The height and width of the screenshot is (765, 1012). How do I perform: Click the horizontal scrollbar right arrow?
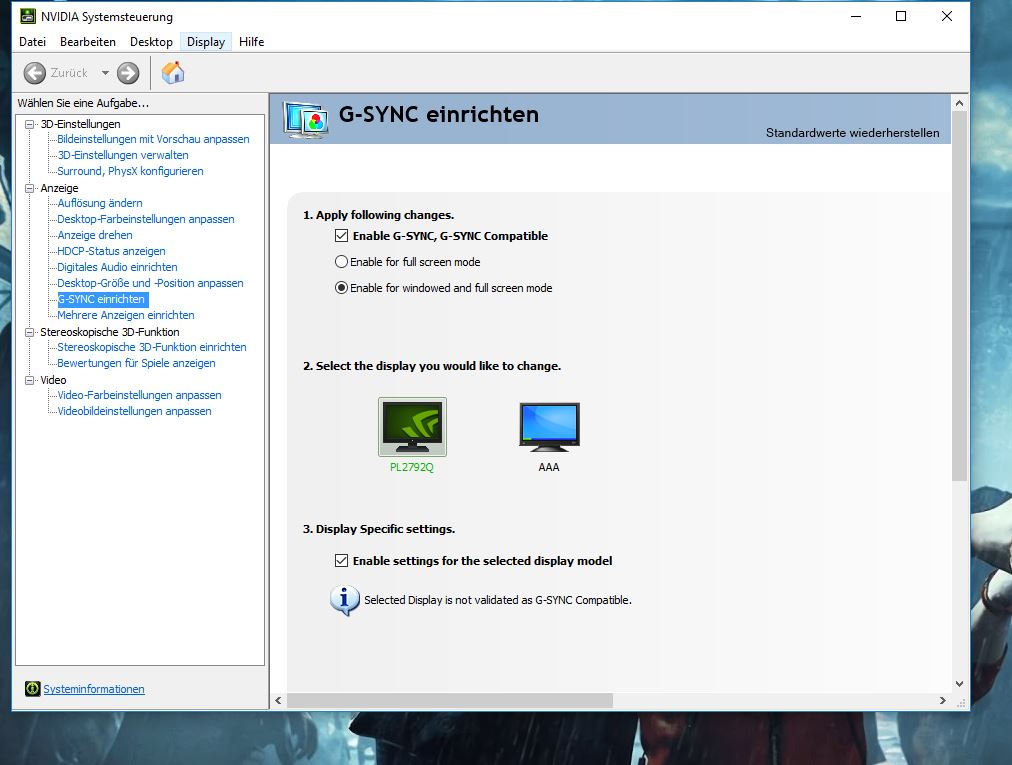[943, 700]
